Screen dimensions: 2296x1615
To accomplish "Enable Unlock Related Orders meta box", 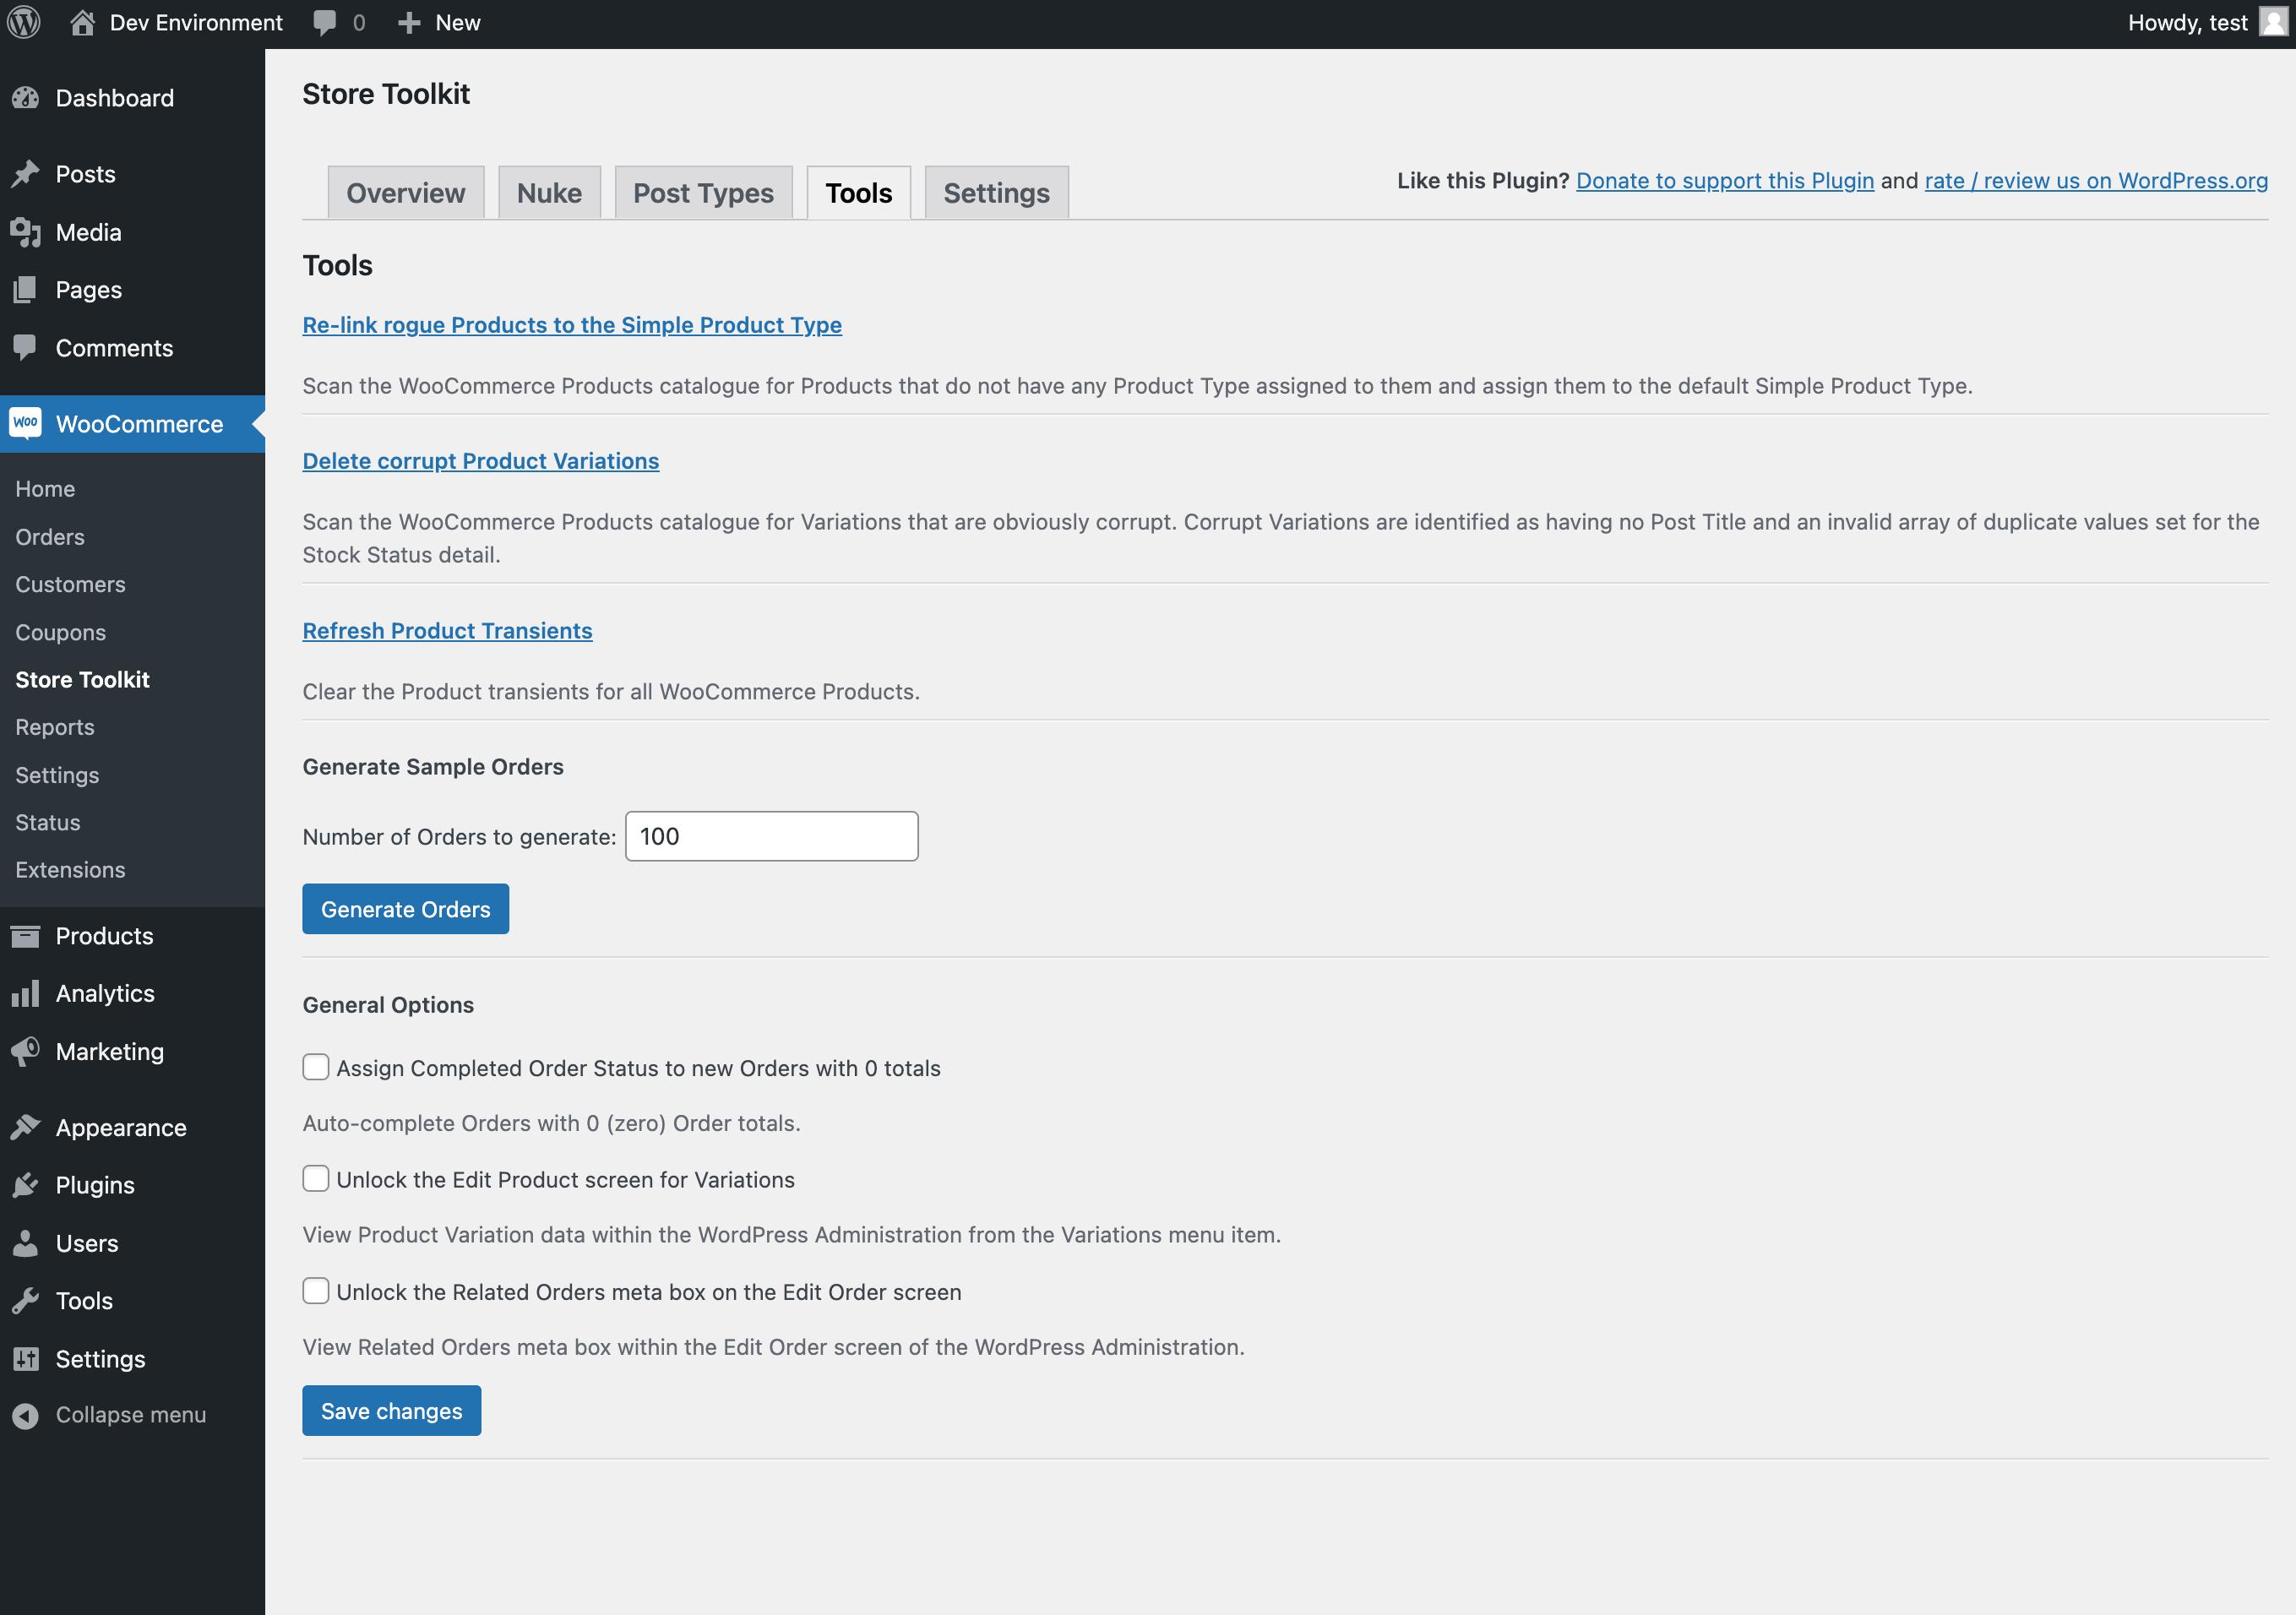I will pos(314,1290).
